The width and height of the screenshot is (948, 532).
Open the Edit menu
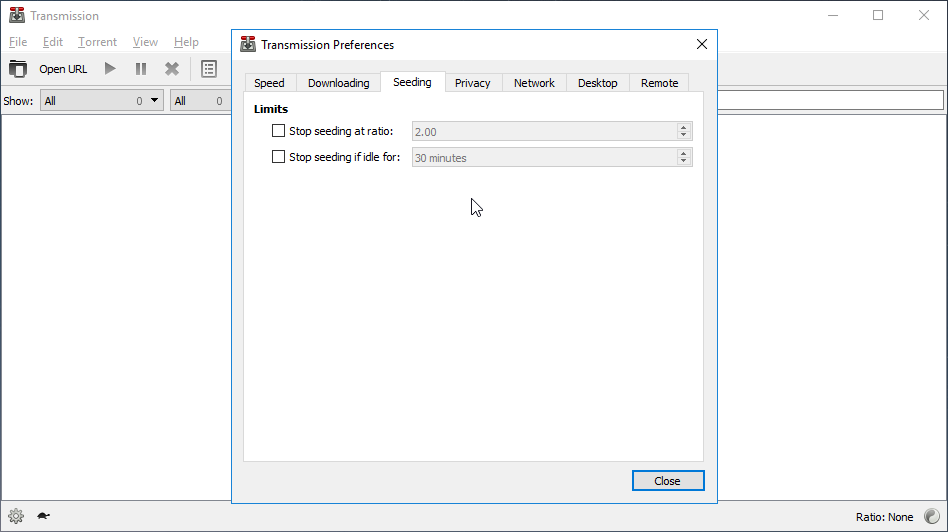point(53,42)
